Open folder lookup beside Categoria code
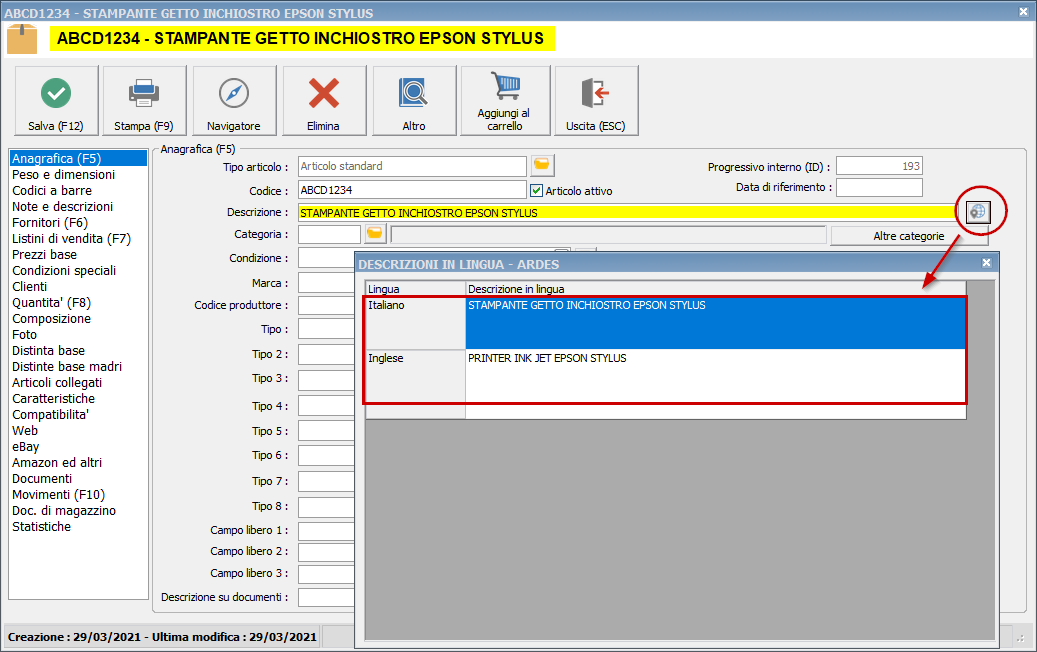This screenshot has height=652, width=1037. (375, 233)
